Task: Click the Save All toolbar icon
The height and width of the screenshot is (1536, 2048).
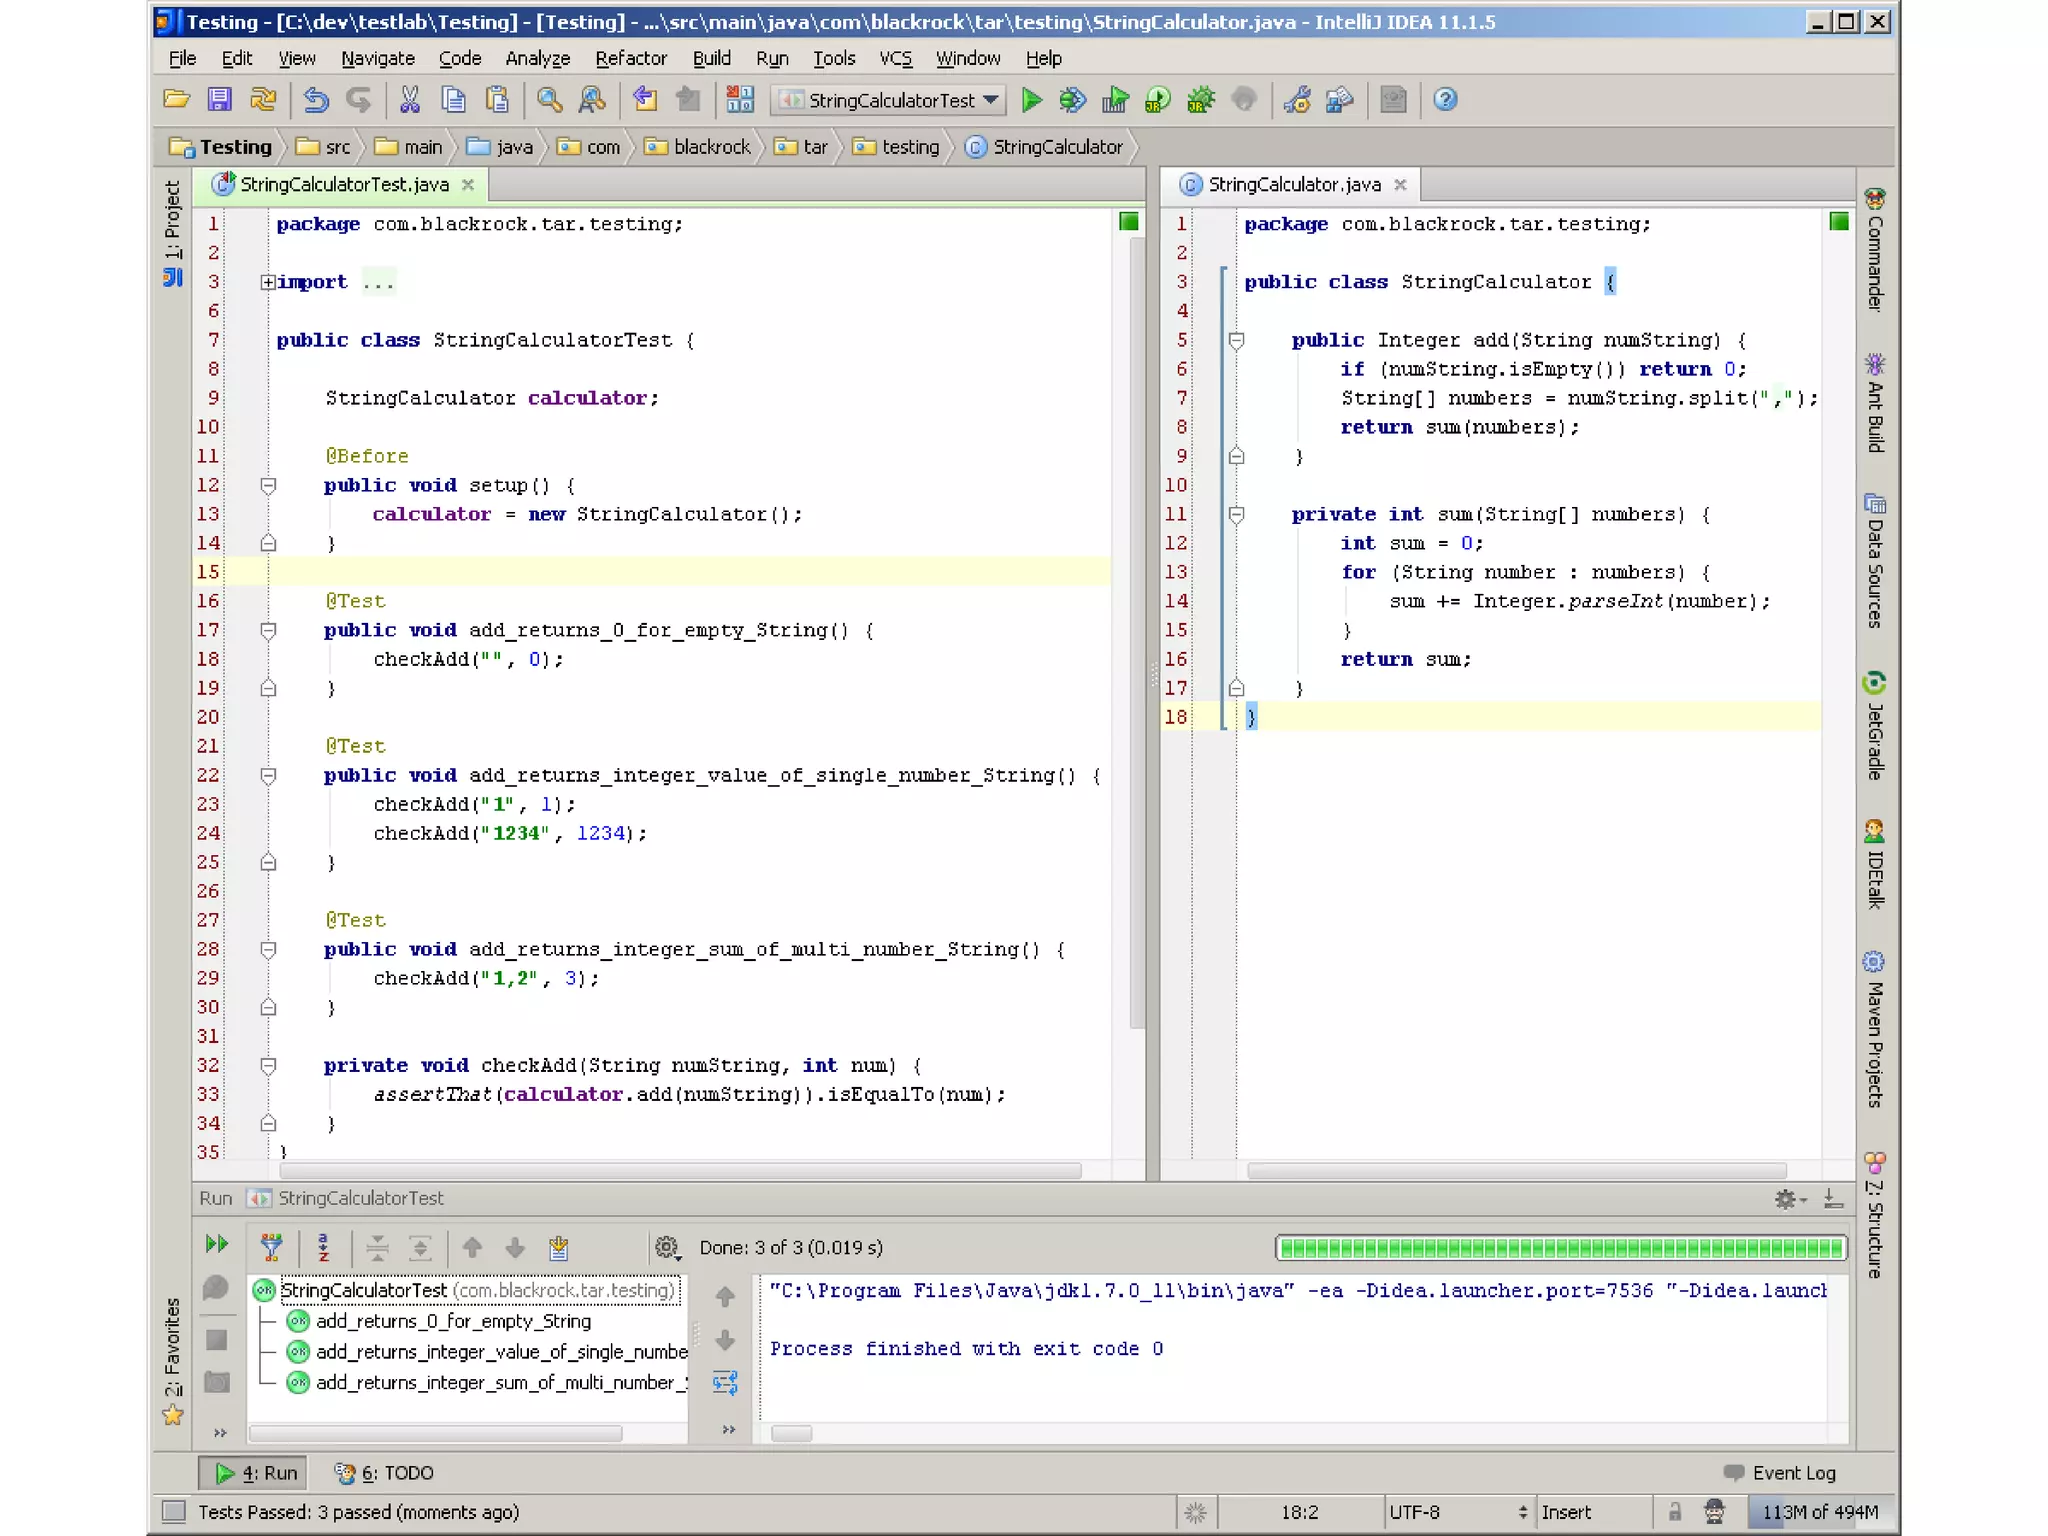Action: 219,100
